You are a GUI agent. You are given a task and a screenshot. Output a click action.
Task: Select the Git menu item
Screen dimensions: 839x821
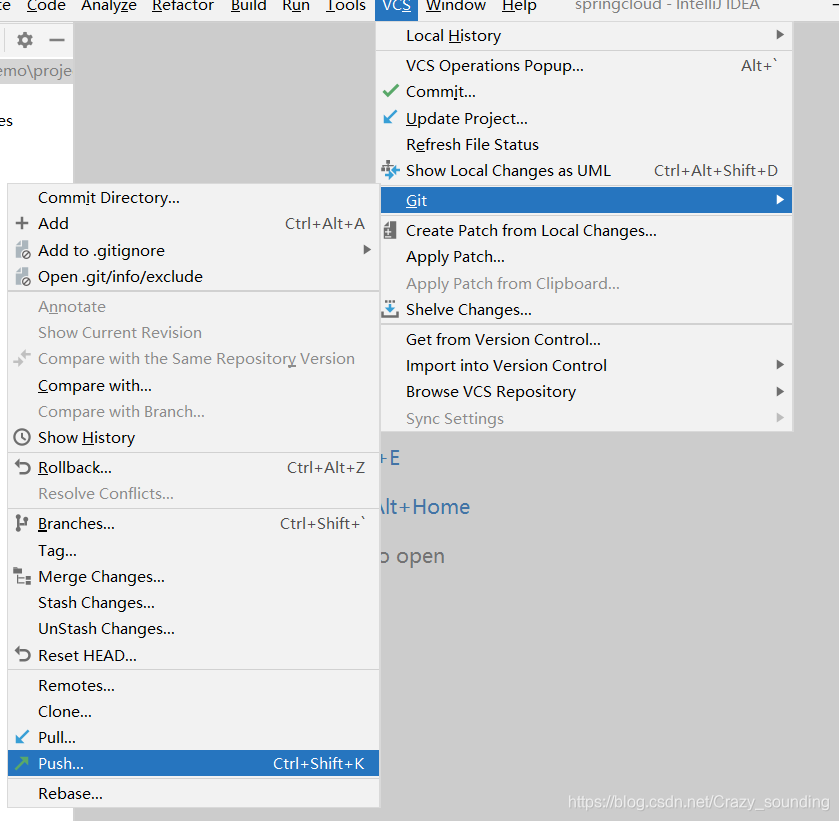click(x=586, y=200)
